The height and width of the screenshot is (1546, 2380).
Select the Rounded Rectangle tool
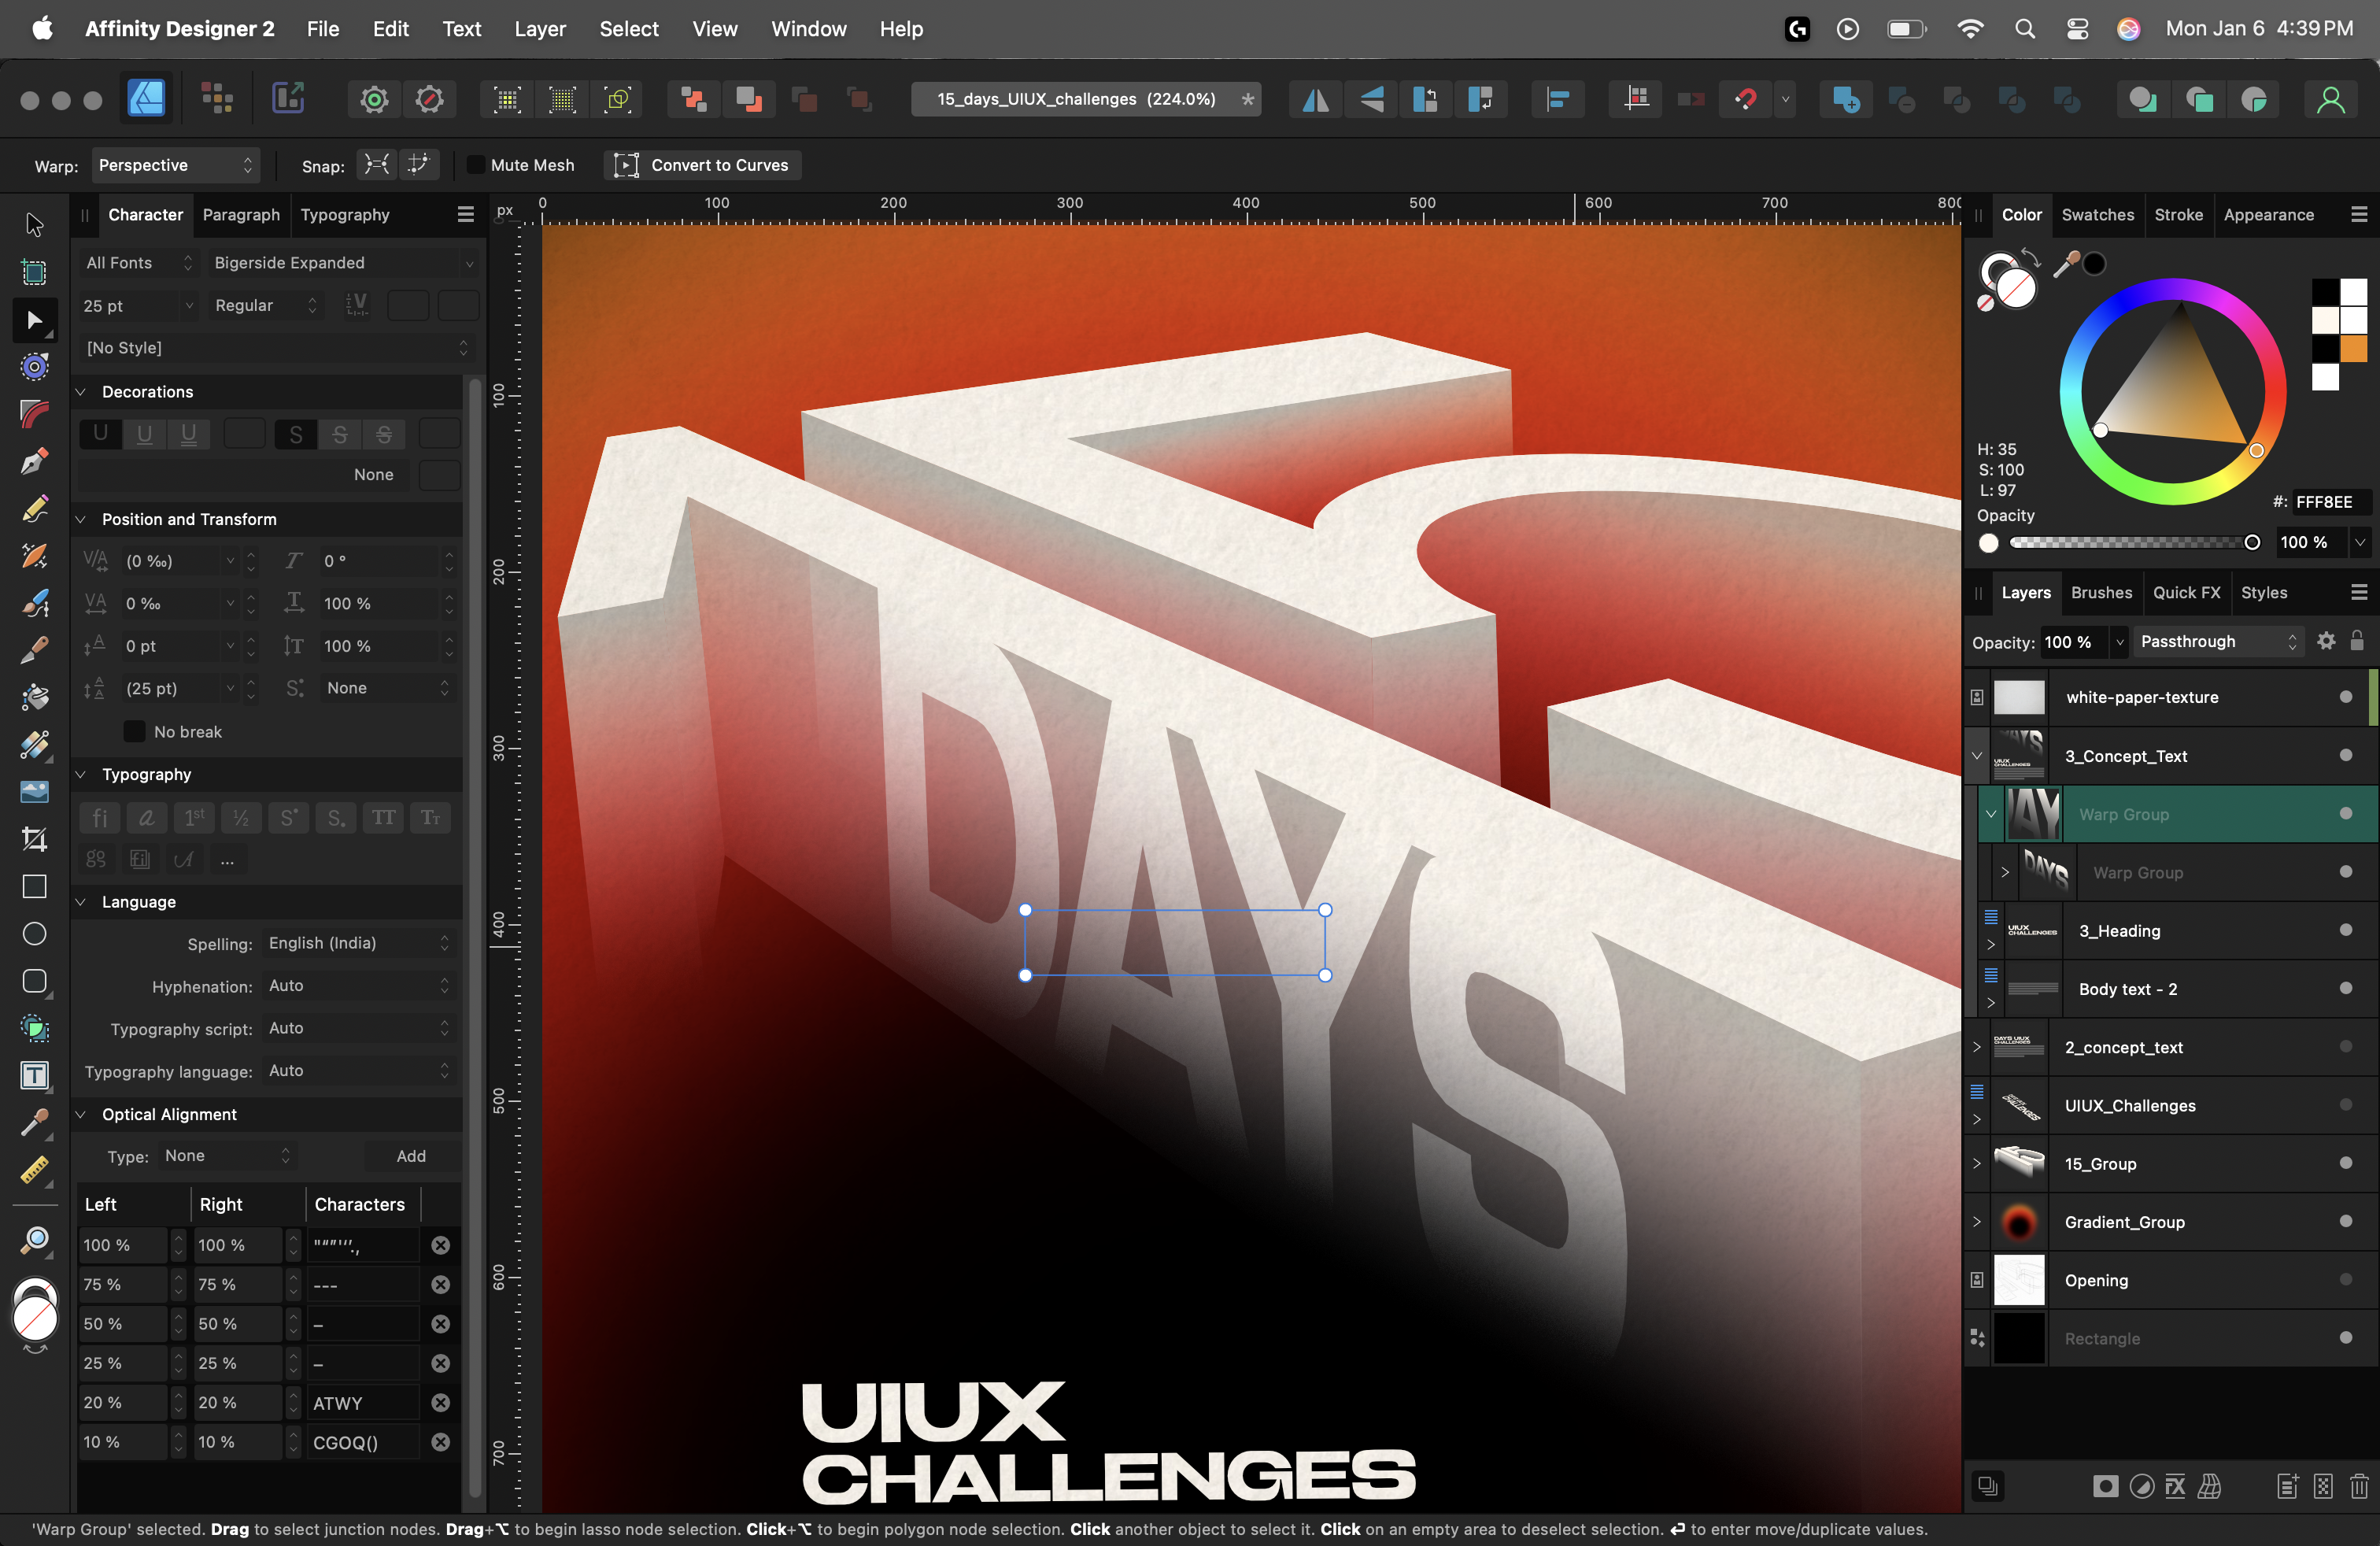(34, 981)
